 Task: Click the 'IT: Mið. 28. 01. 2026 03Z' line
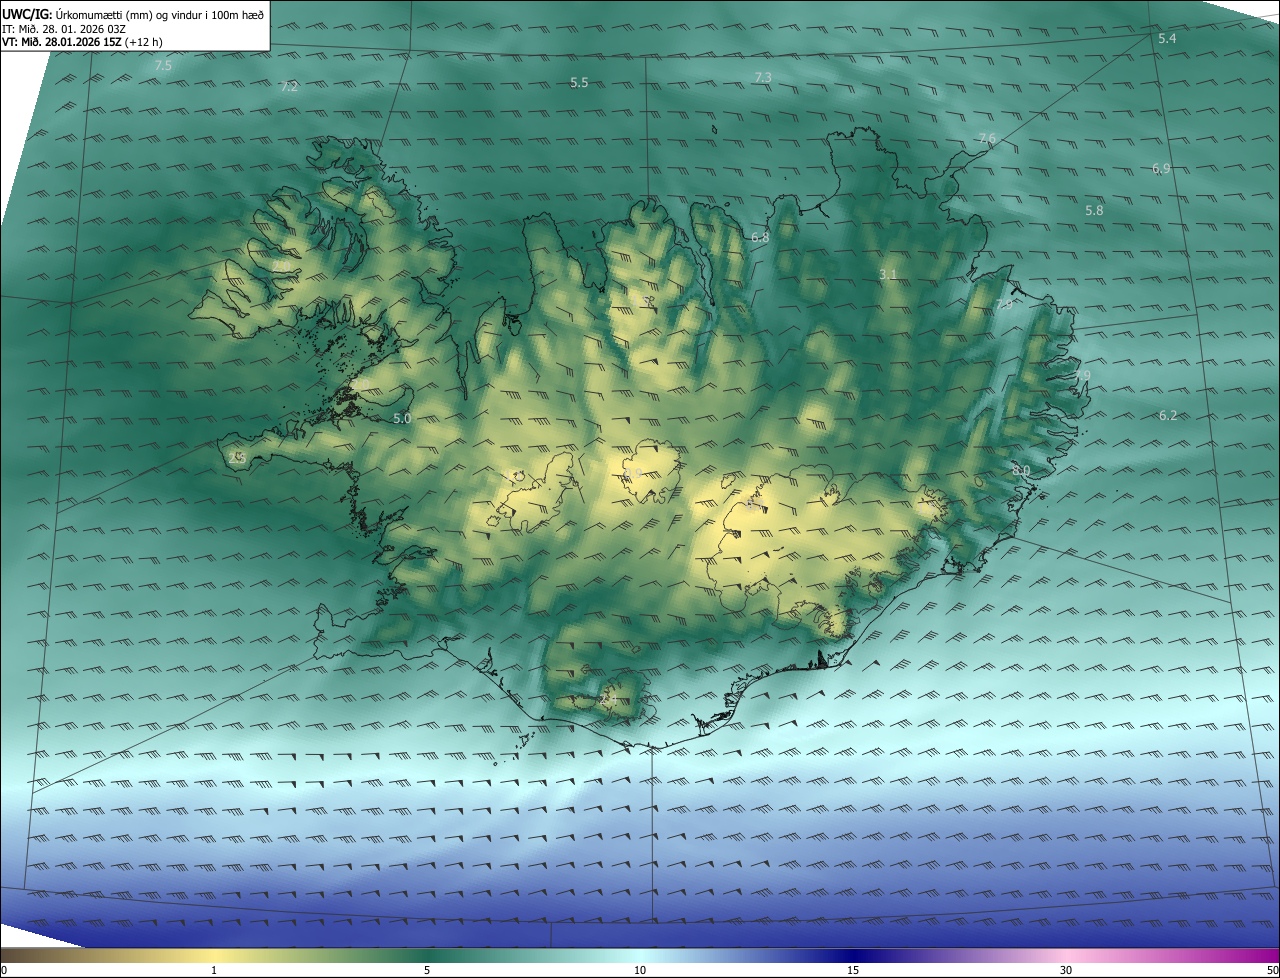[63, 28]
